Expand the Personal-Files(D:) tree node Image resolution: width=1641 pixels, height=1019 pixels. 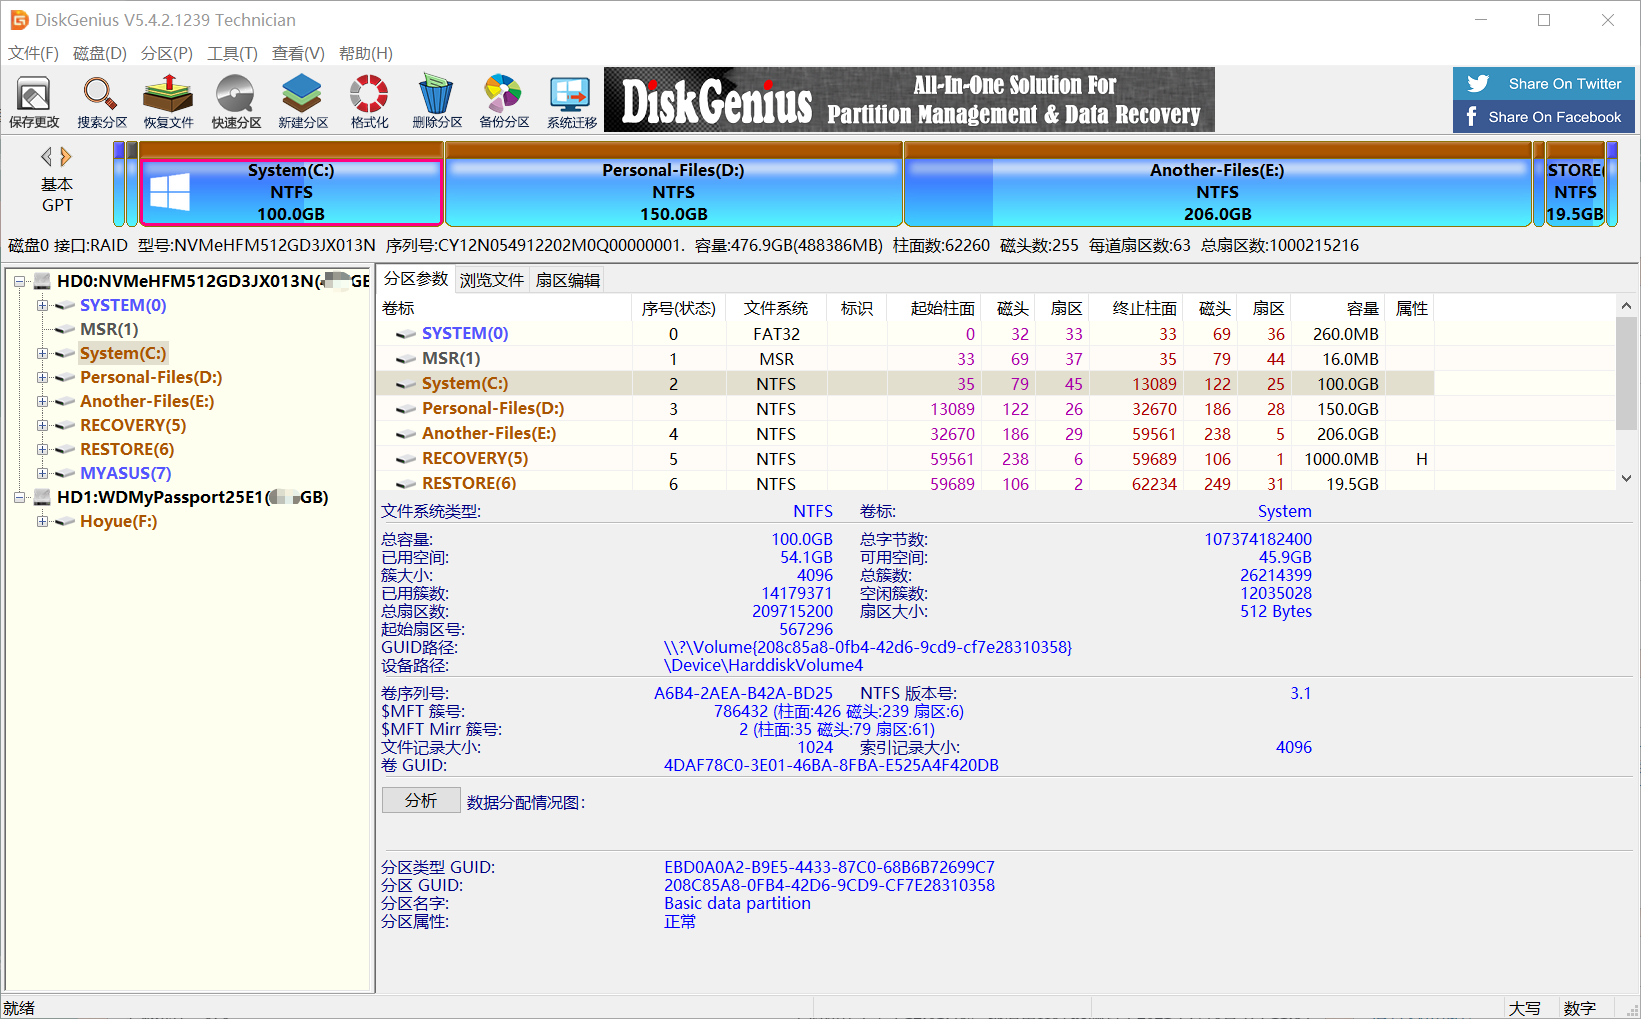point(42,377)
